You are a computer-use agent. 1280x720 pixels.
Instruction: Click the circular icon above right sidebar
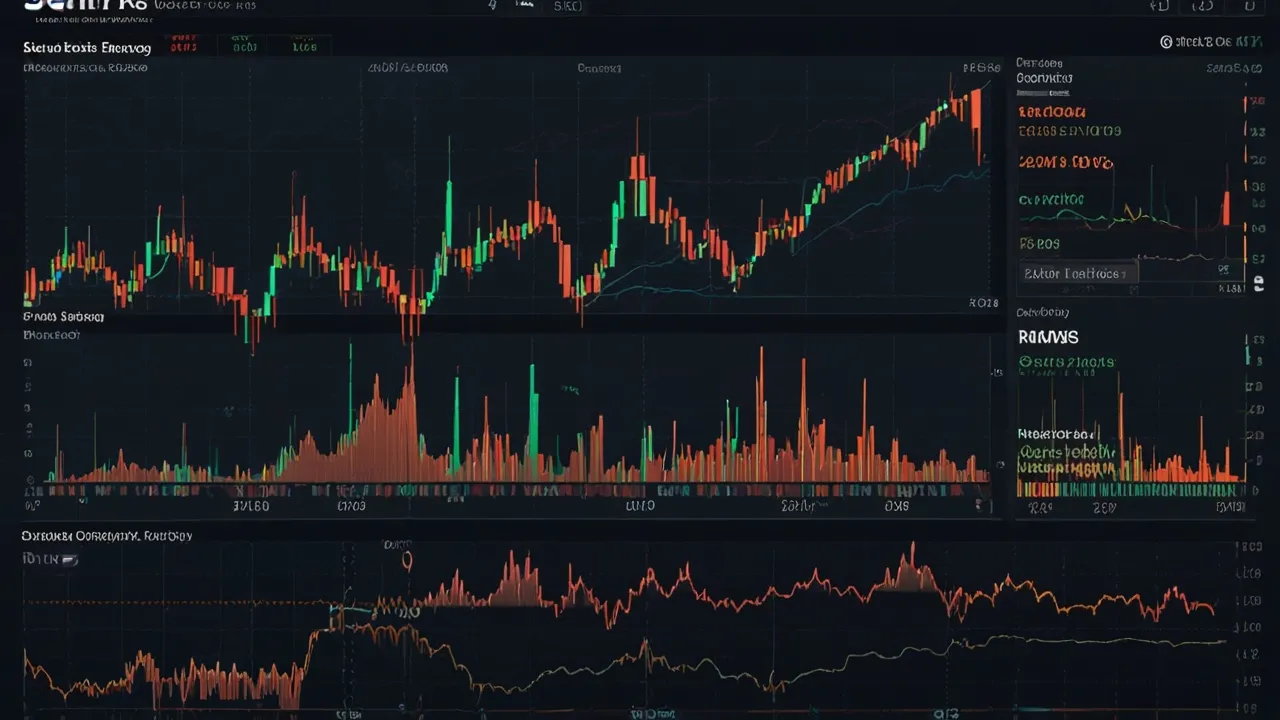[1166, 42]
